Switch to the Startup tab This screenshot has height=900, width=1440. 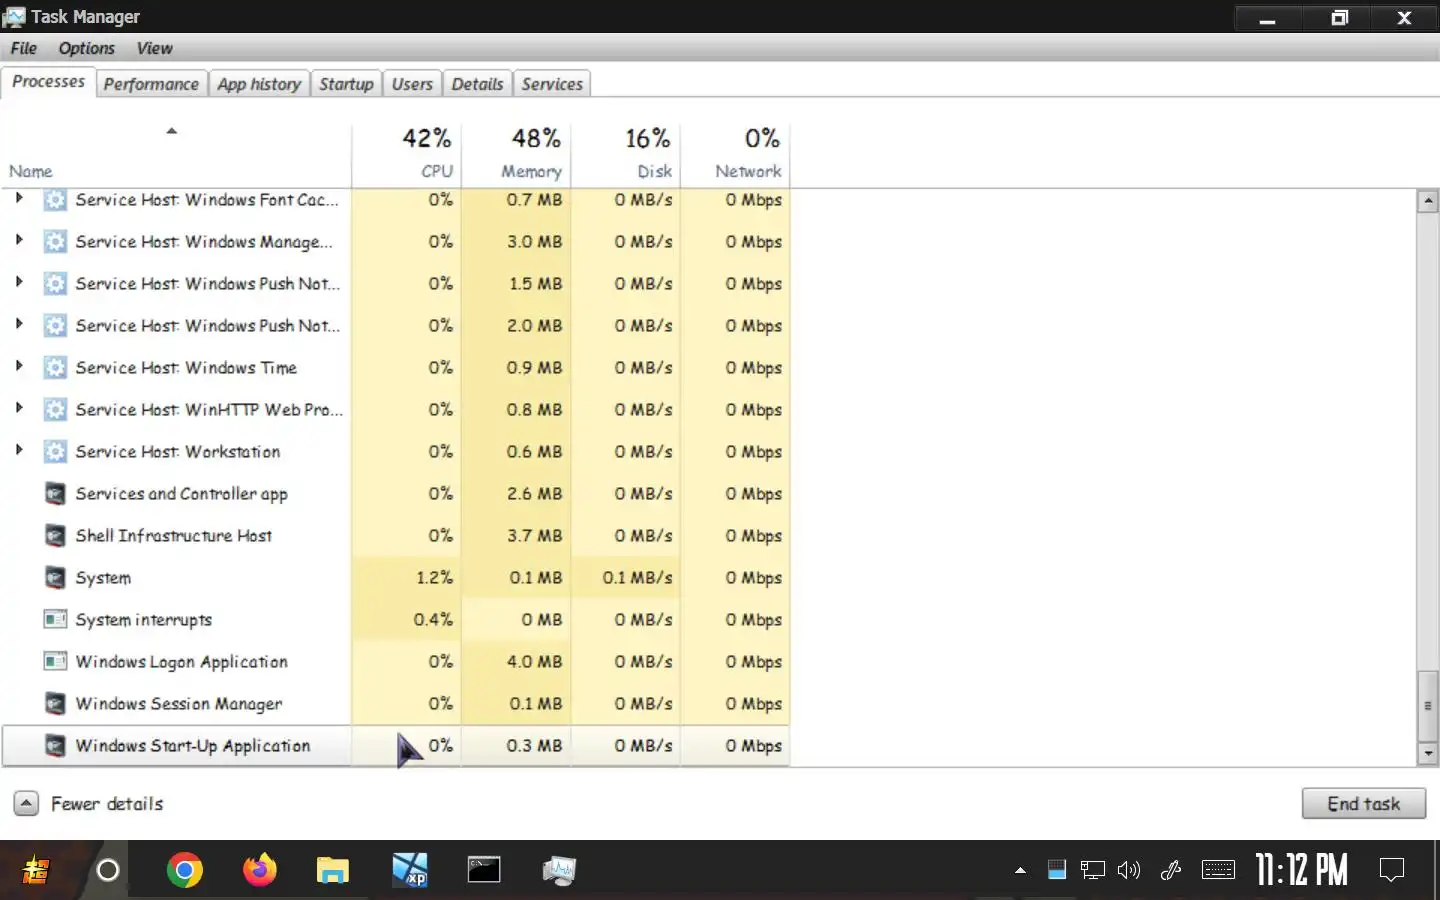346,84
